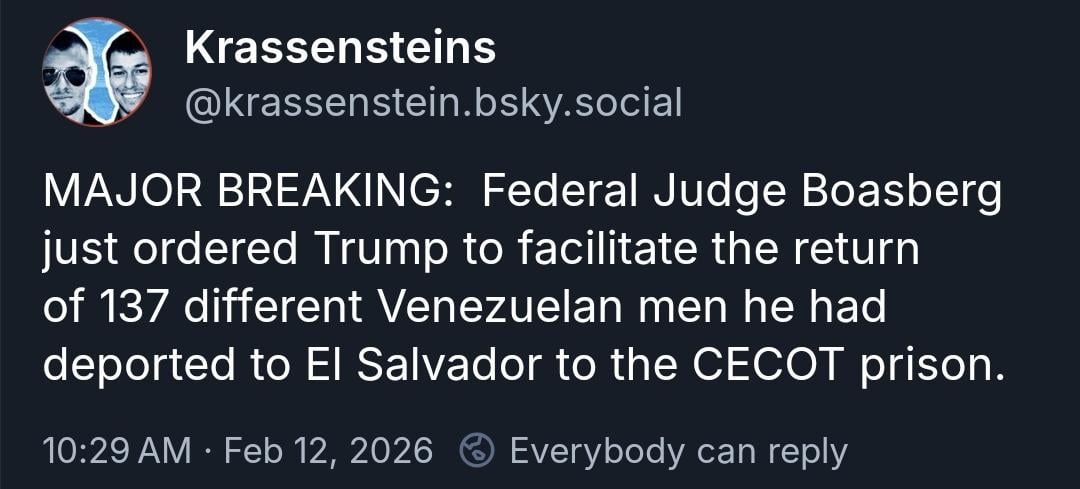Click the word "ordered" in the post

pyautogui.click(x=216, y=250)
